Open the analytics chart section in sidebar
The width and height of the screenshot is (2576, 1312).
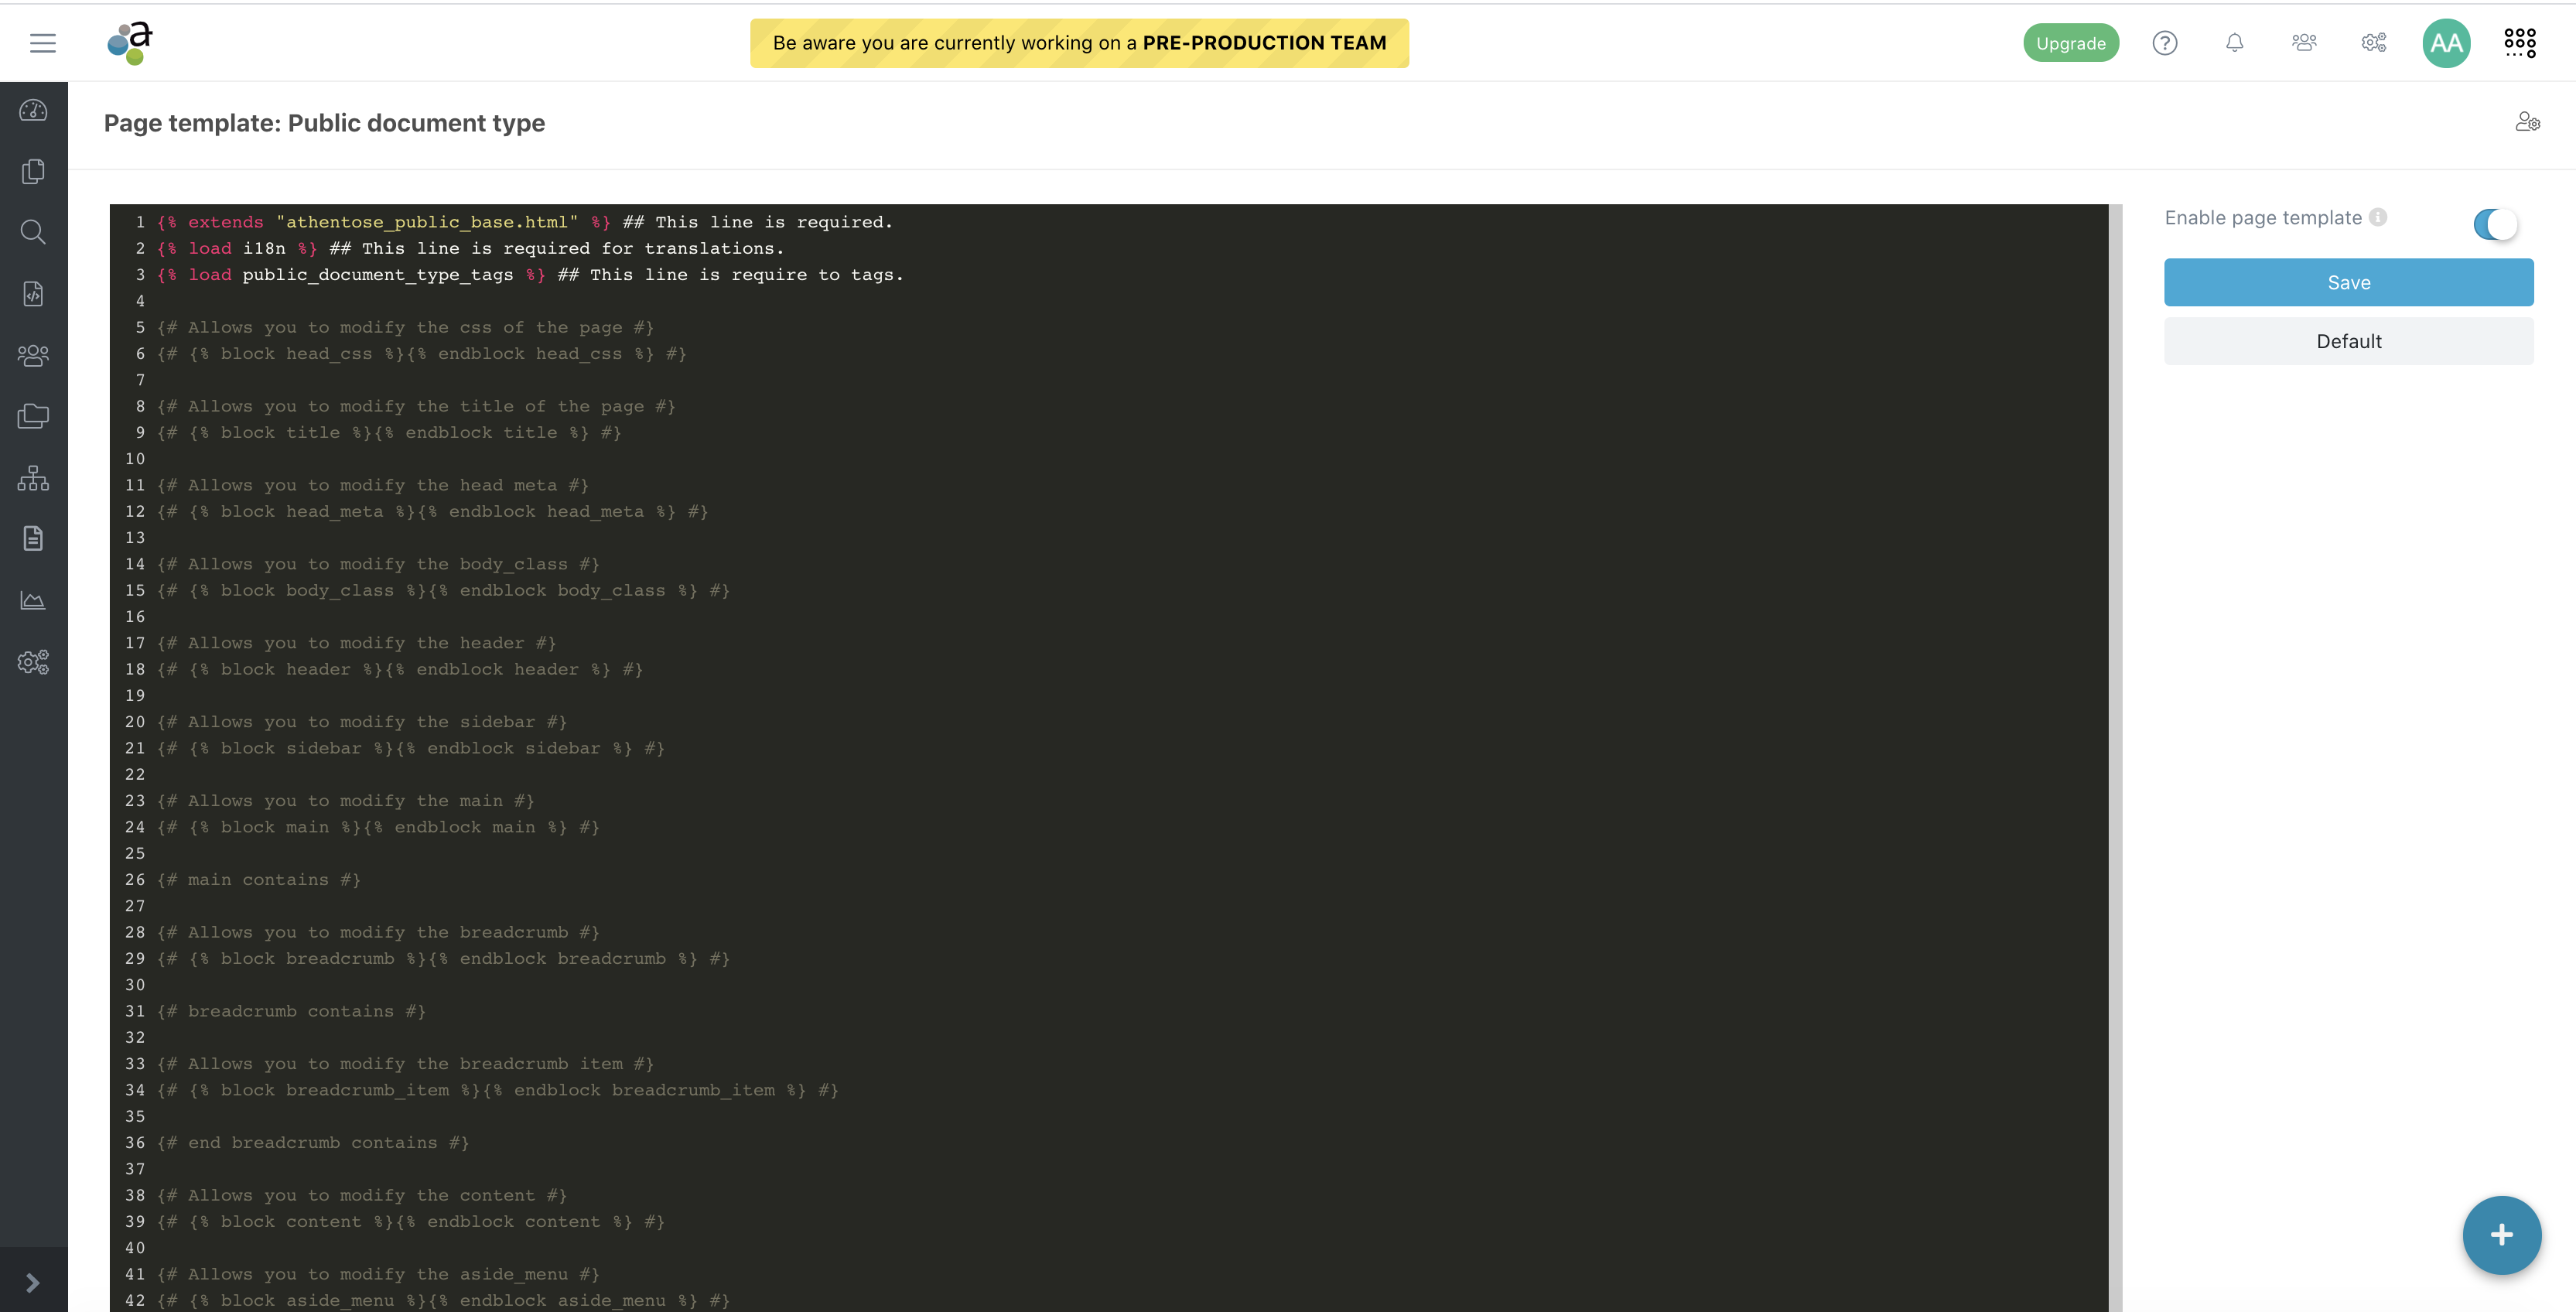(x=33, y=600)
